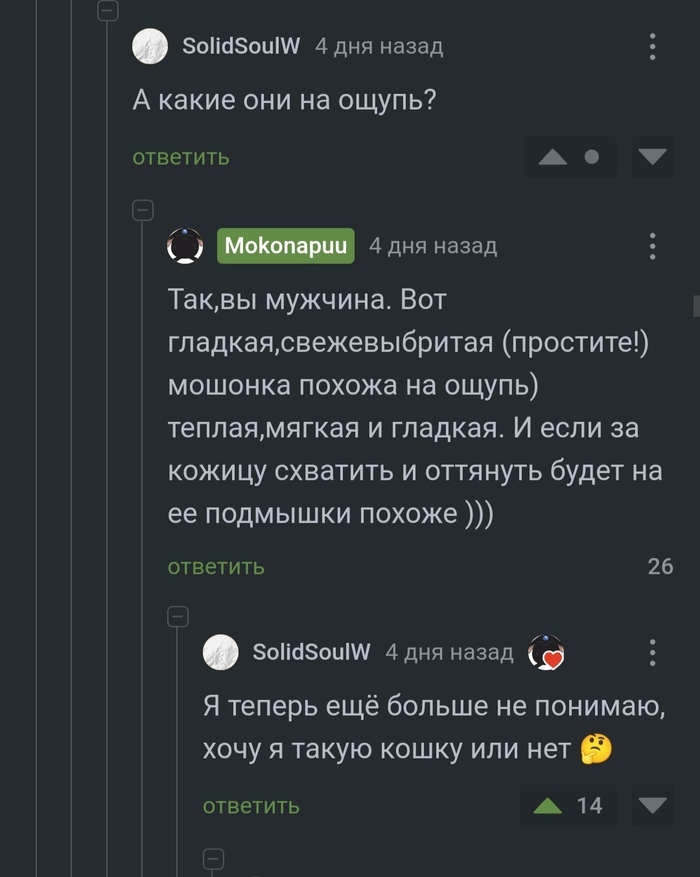
Task: Click the '4 дня назад' timestamp on Mokonapuu's comment
Action: (x=433, y=246)
